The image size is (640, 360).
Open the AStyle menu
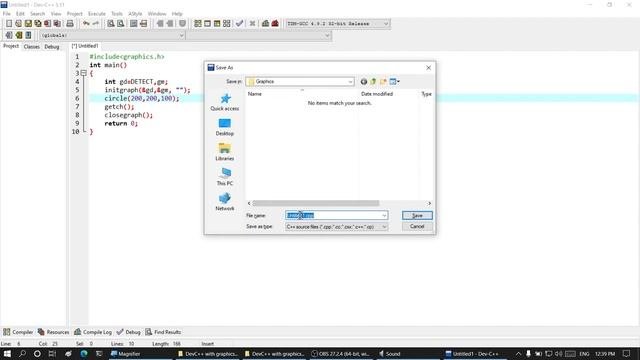point(135,14)
